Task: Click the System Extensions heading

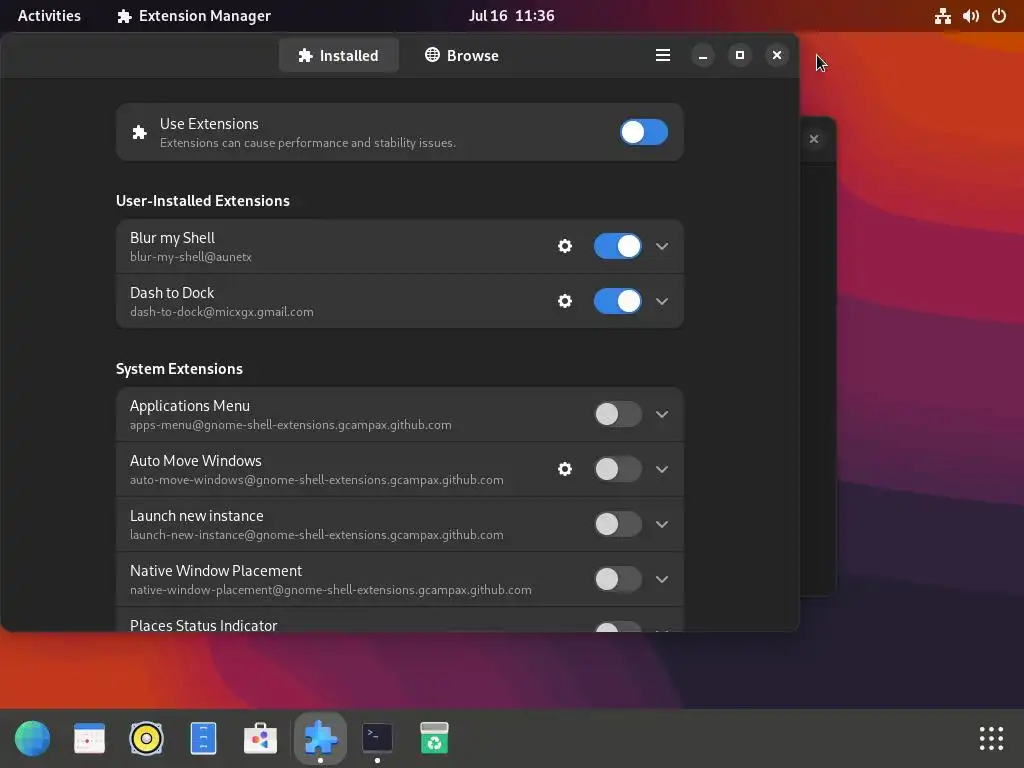Action: [x=179, y=368]
